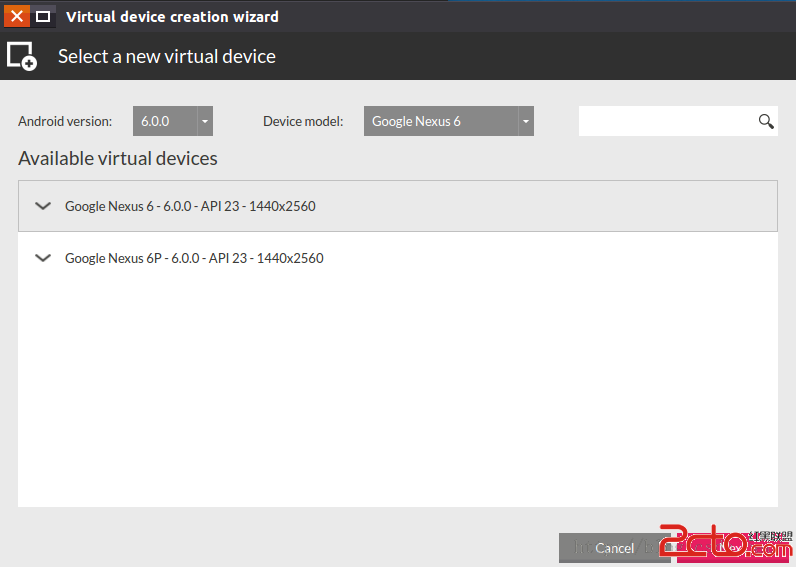Close the Virtual device creation wizard window
796x567 pixels.
click(17, 16)
